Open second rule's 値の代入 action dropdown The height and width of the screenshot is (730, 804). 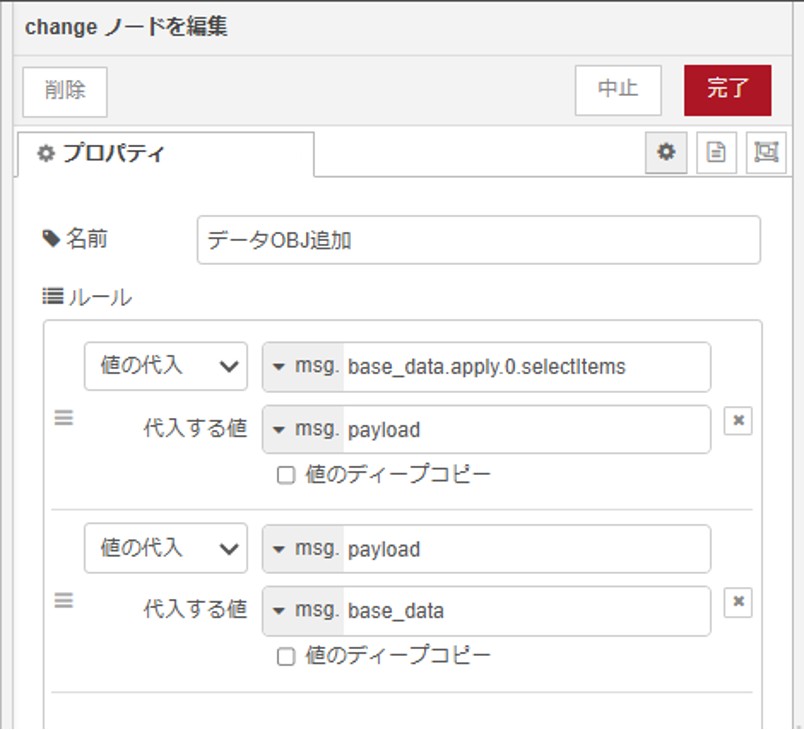pyautogui.click(x=165, y=549)
